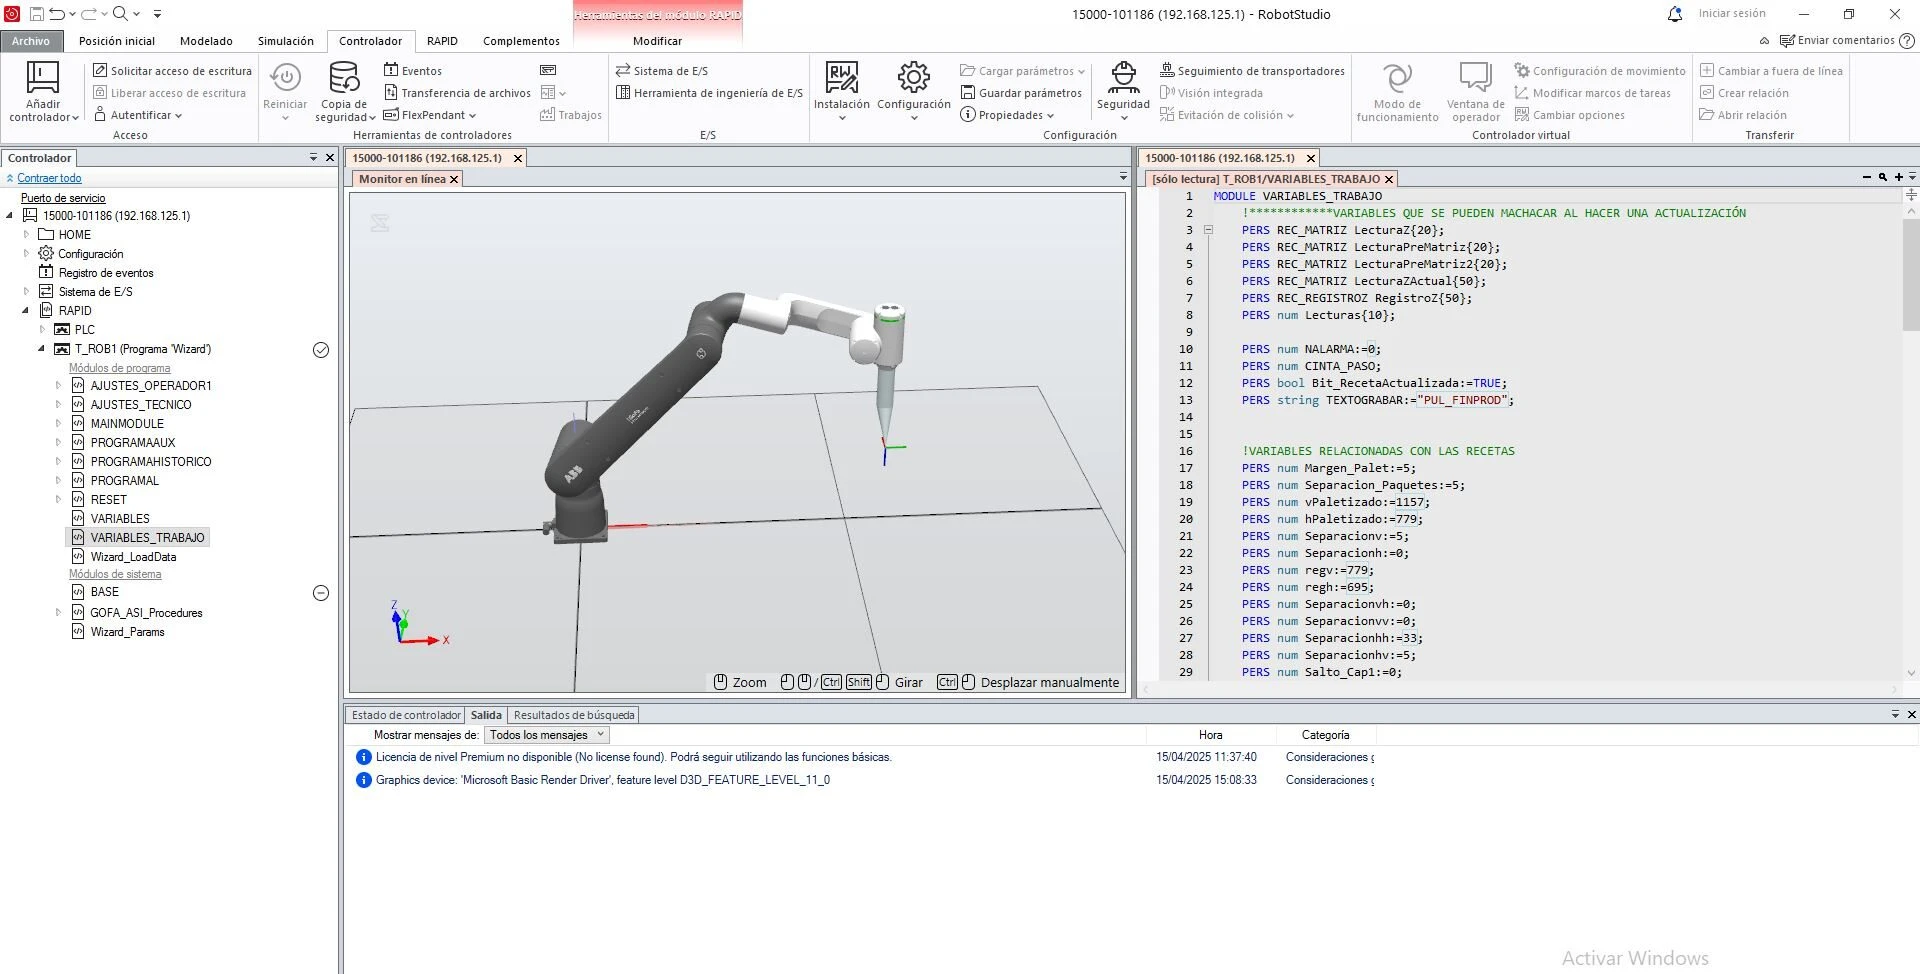1920x974 pixels.
Task: Click the Contraer todo link
Action: [x=48, y=178]
